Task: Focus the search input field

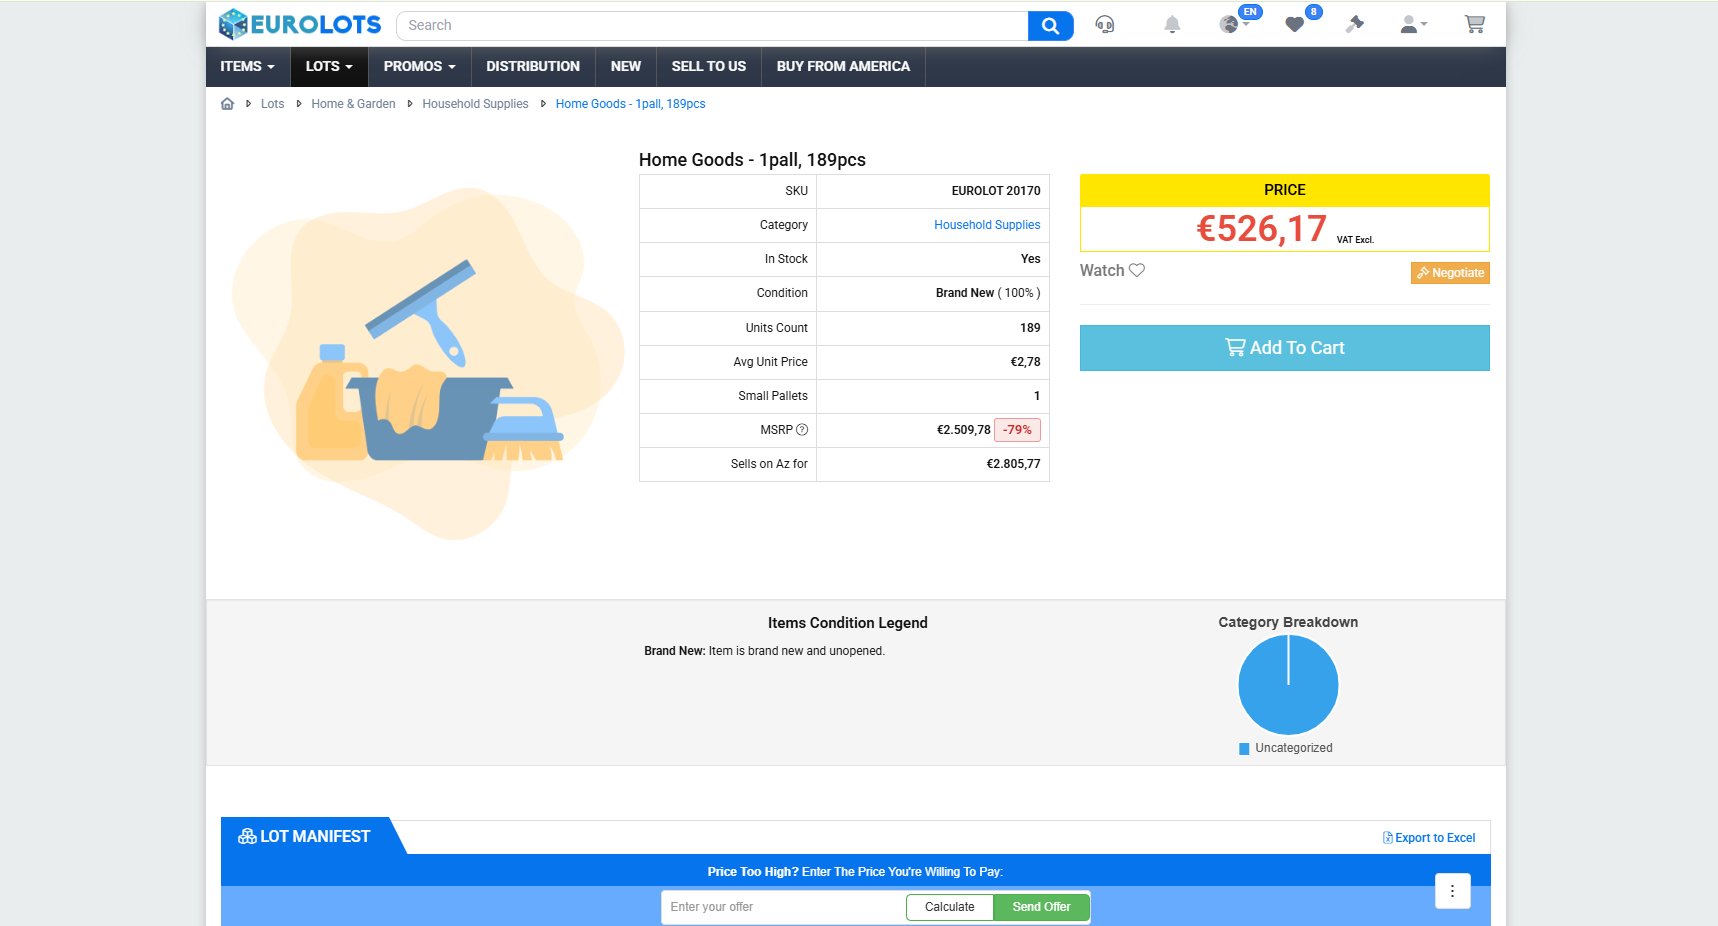Action: point(712,26)
